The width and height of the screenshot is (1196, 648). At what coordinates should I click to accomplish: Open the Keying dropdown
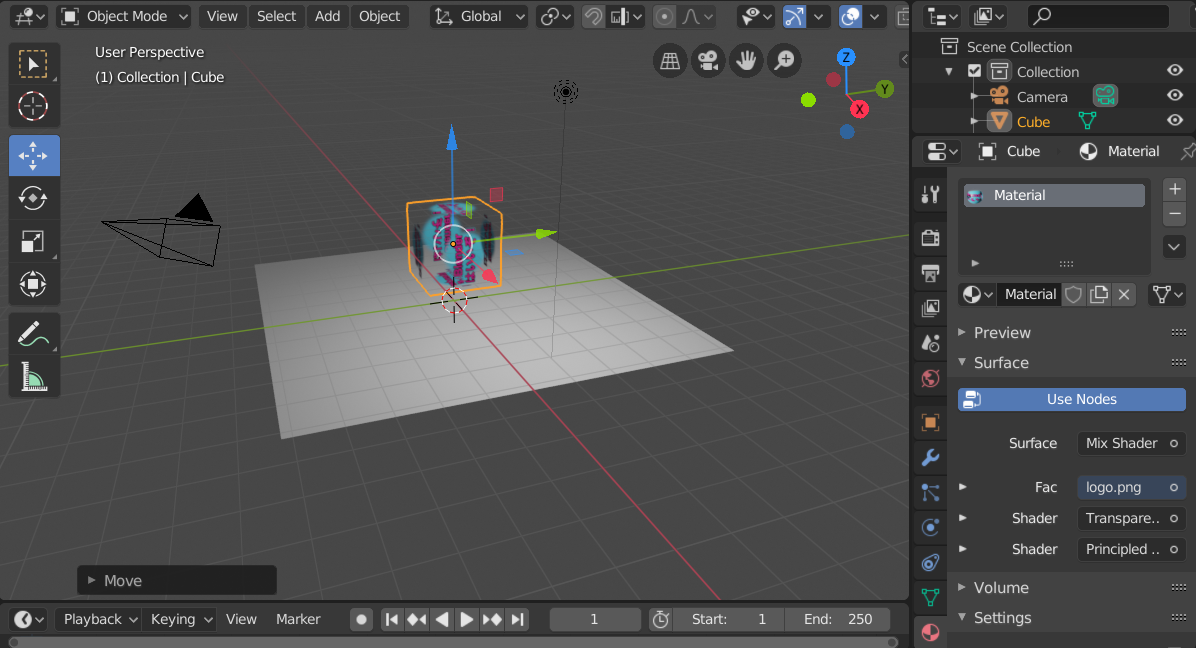(x=179, y=619)
